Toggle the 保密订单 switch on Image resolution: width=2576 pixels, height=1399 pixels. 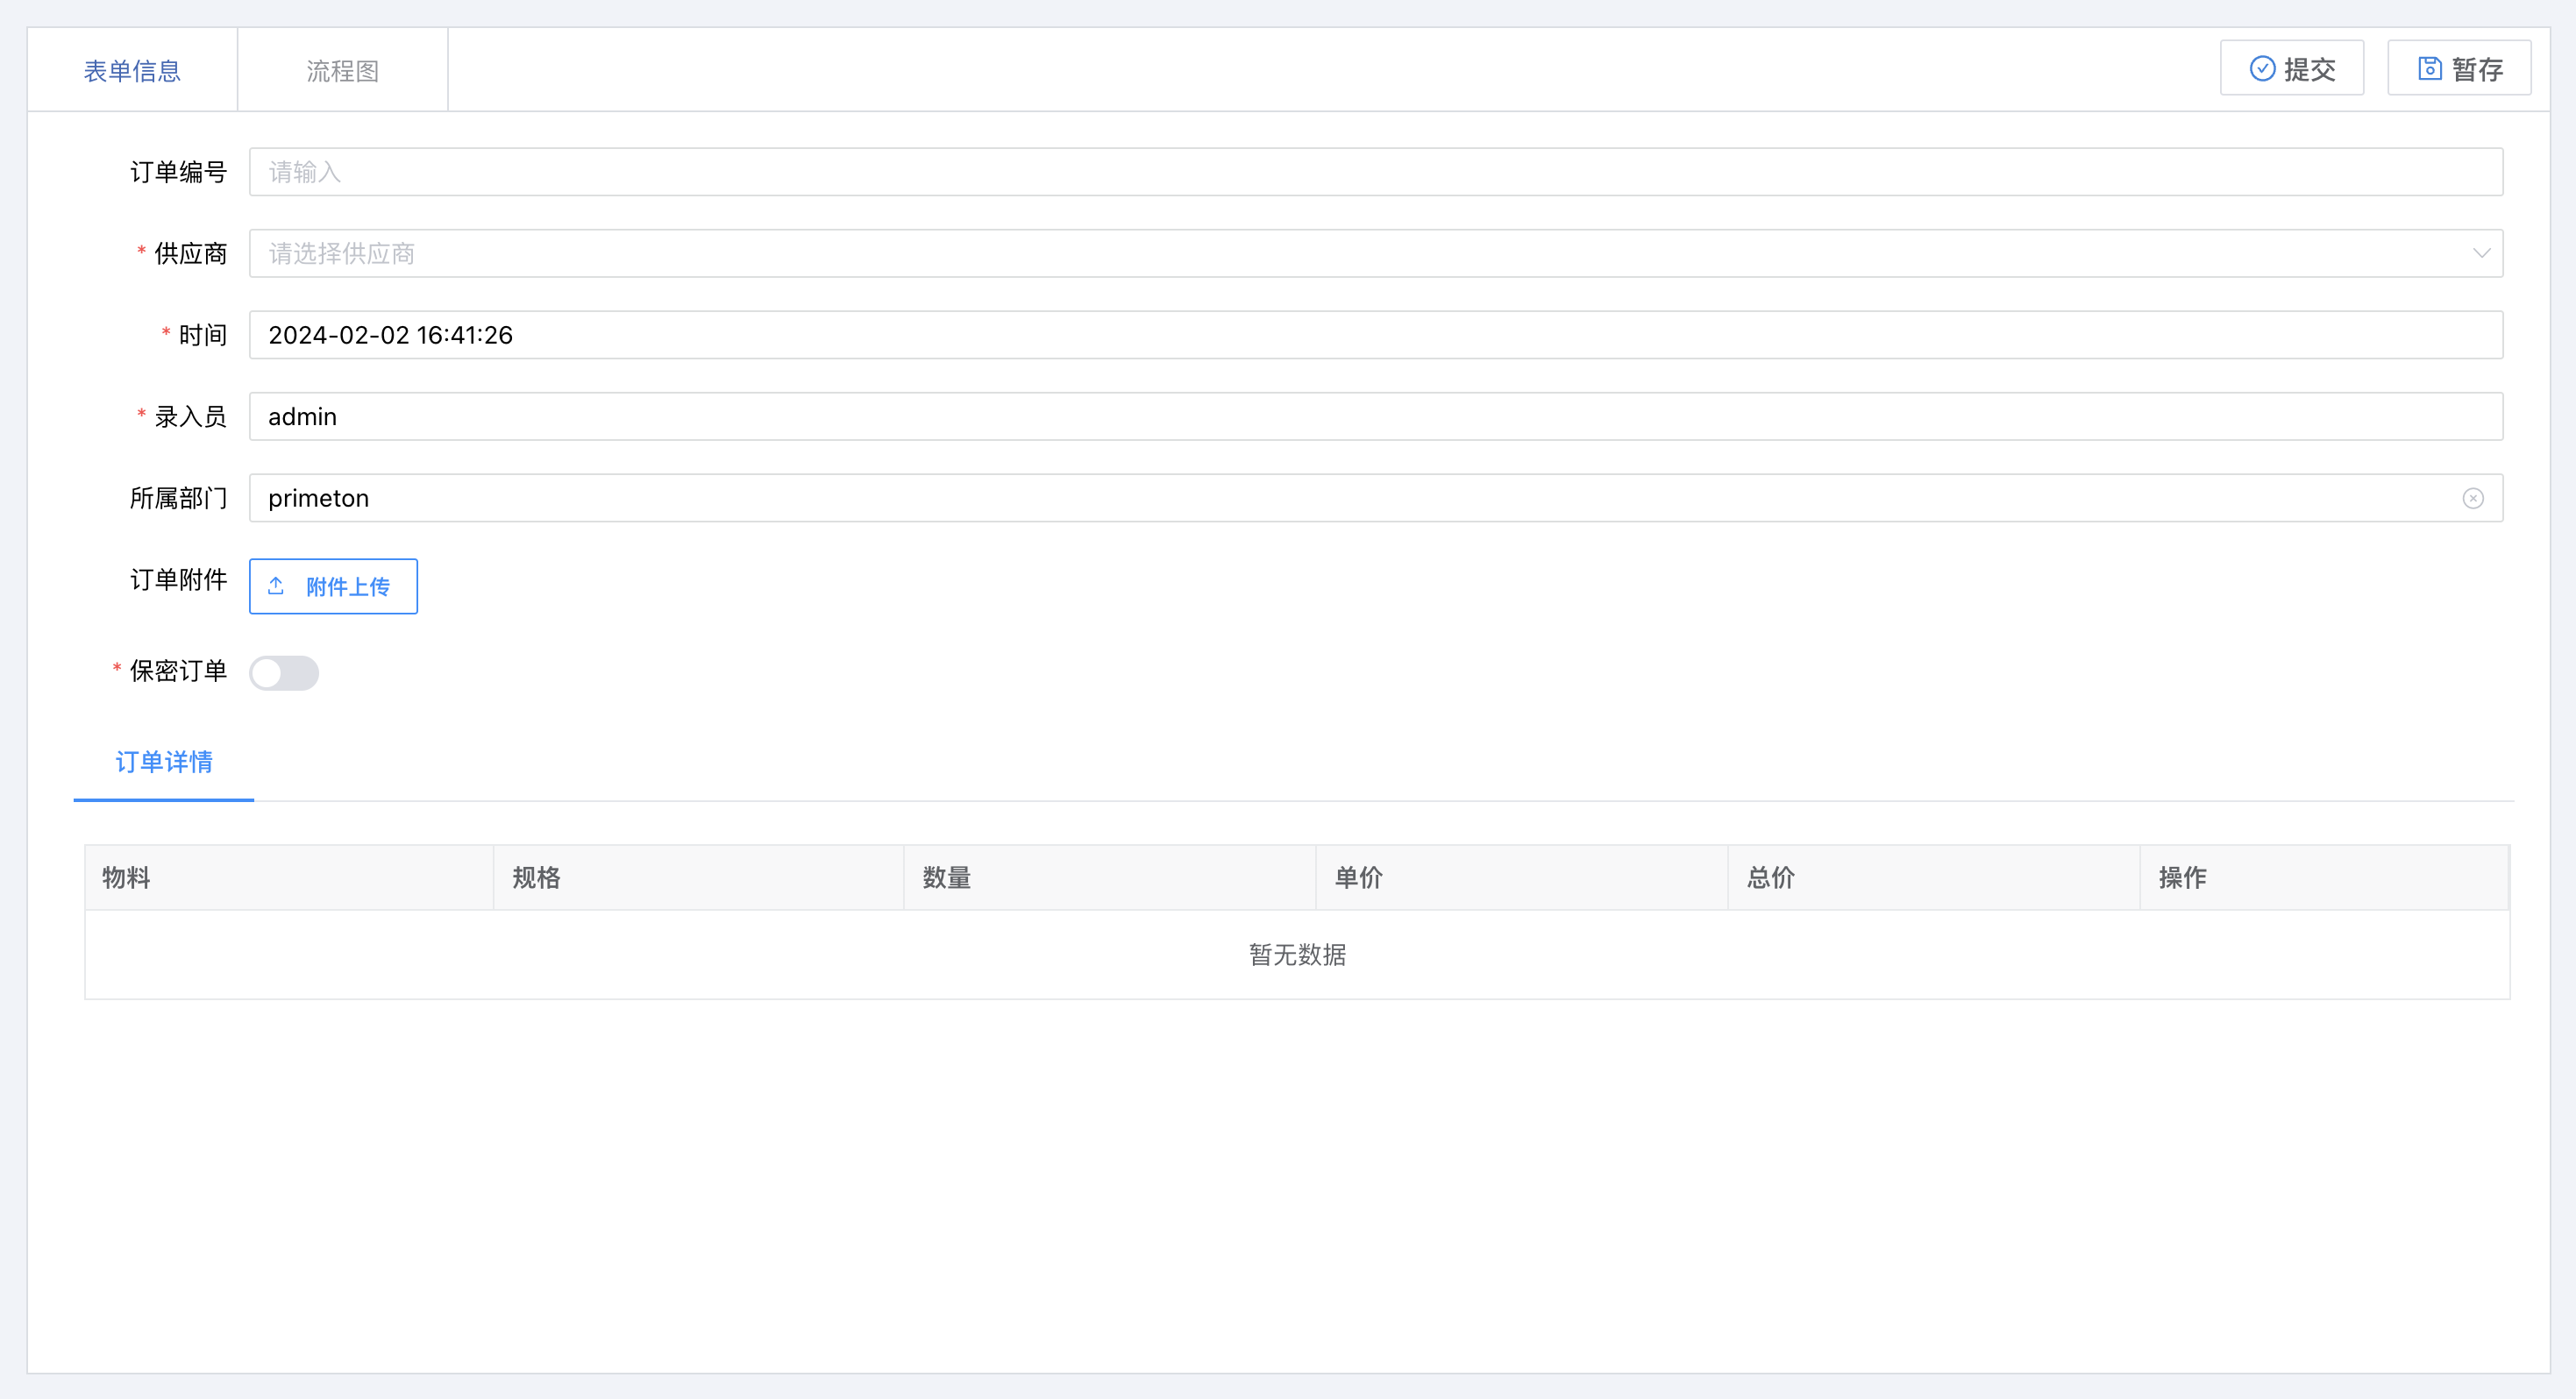[x=284, y=672]
